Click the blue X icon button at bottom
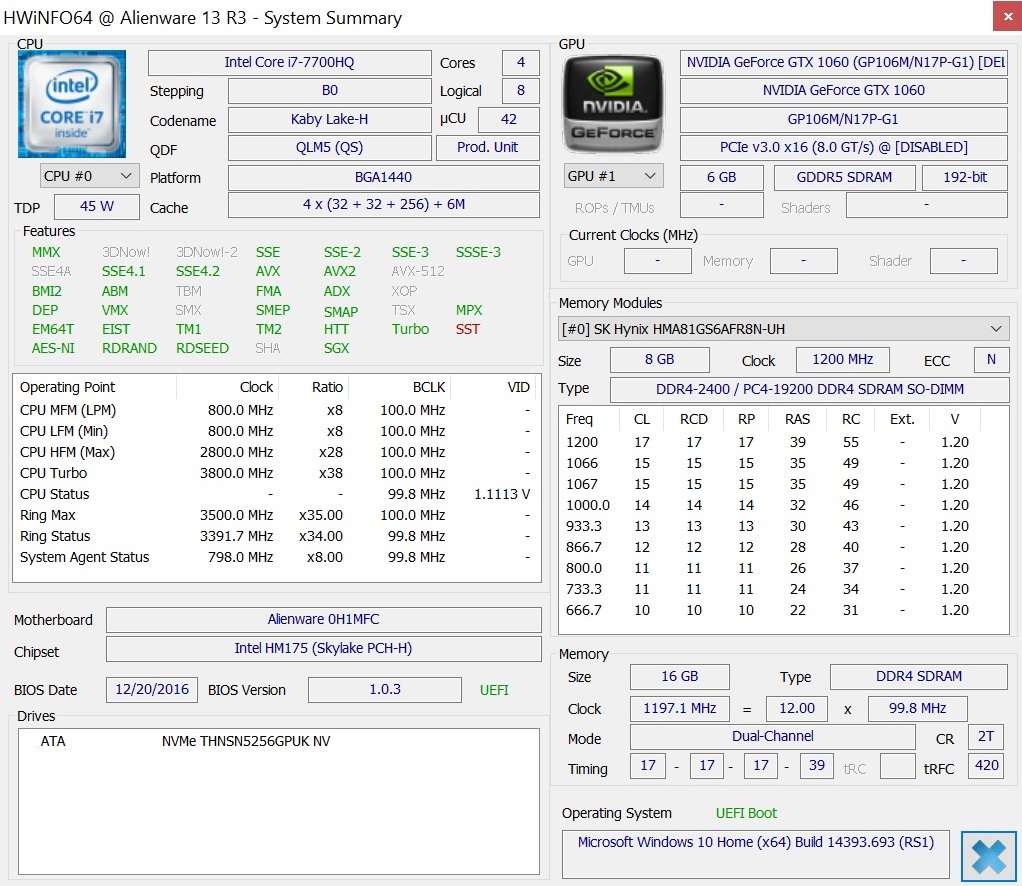 (988, 857)
